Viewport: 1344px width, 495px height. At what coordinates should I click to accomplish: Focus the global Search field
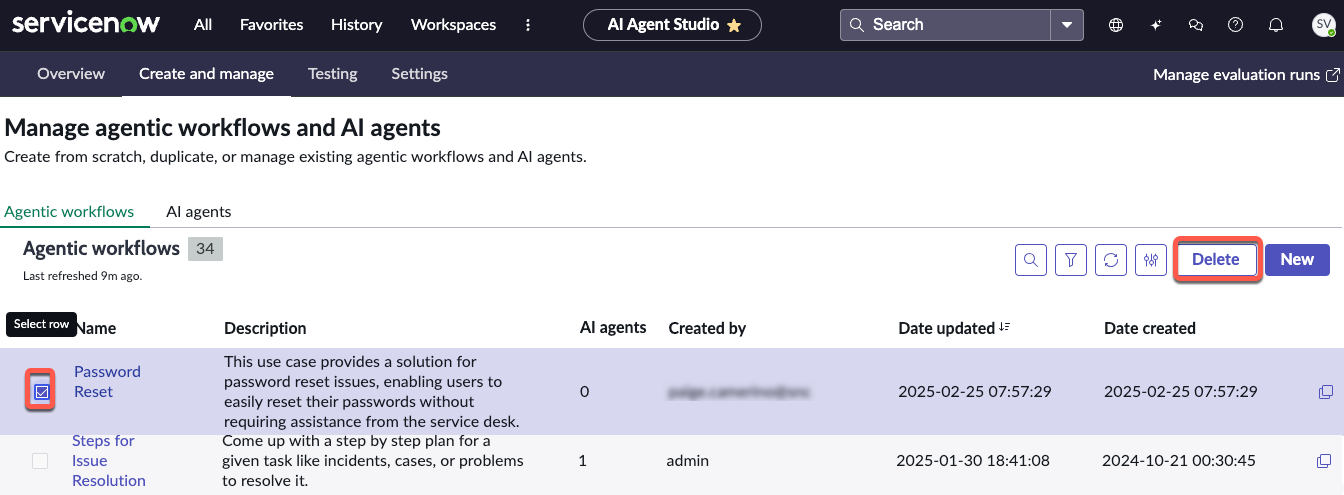pos(946,24)
